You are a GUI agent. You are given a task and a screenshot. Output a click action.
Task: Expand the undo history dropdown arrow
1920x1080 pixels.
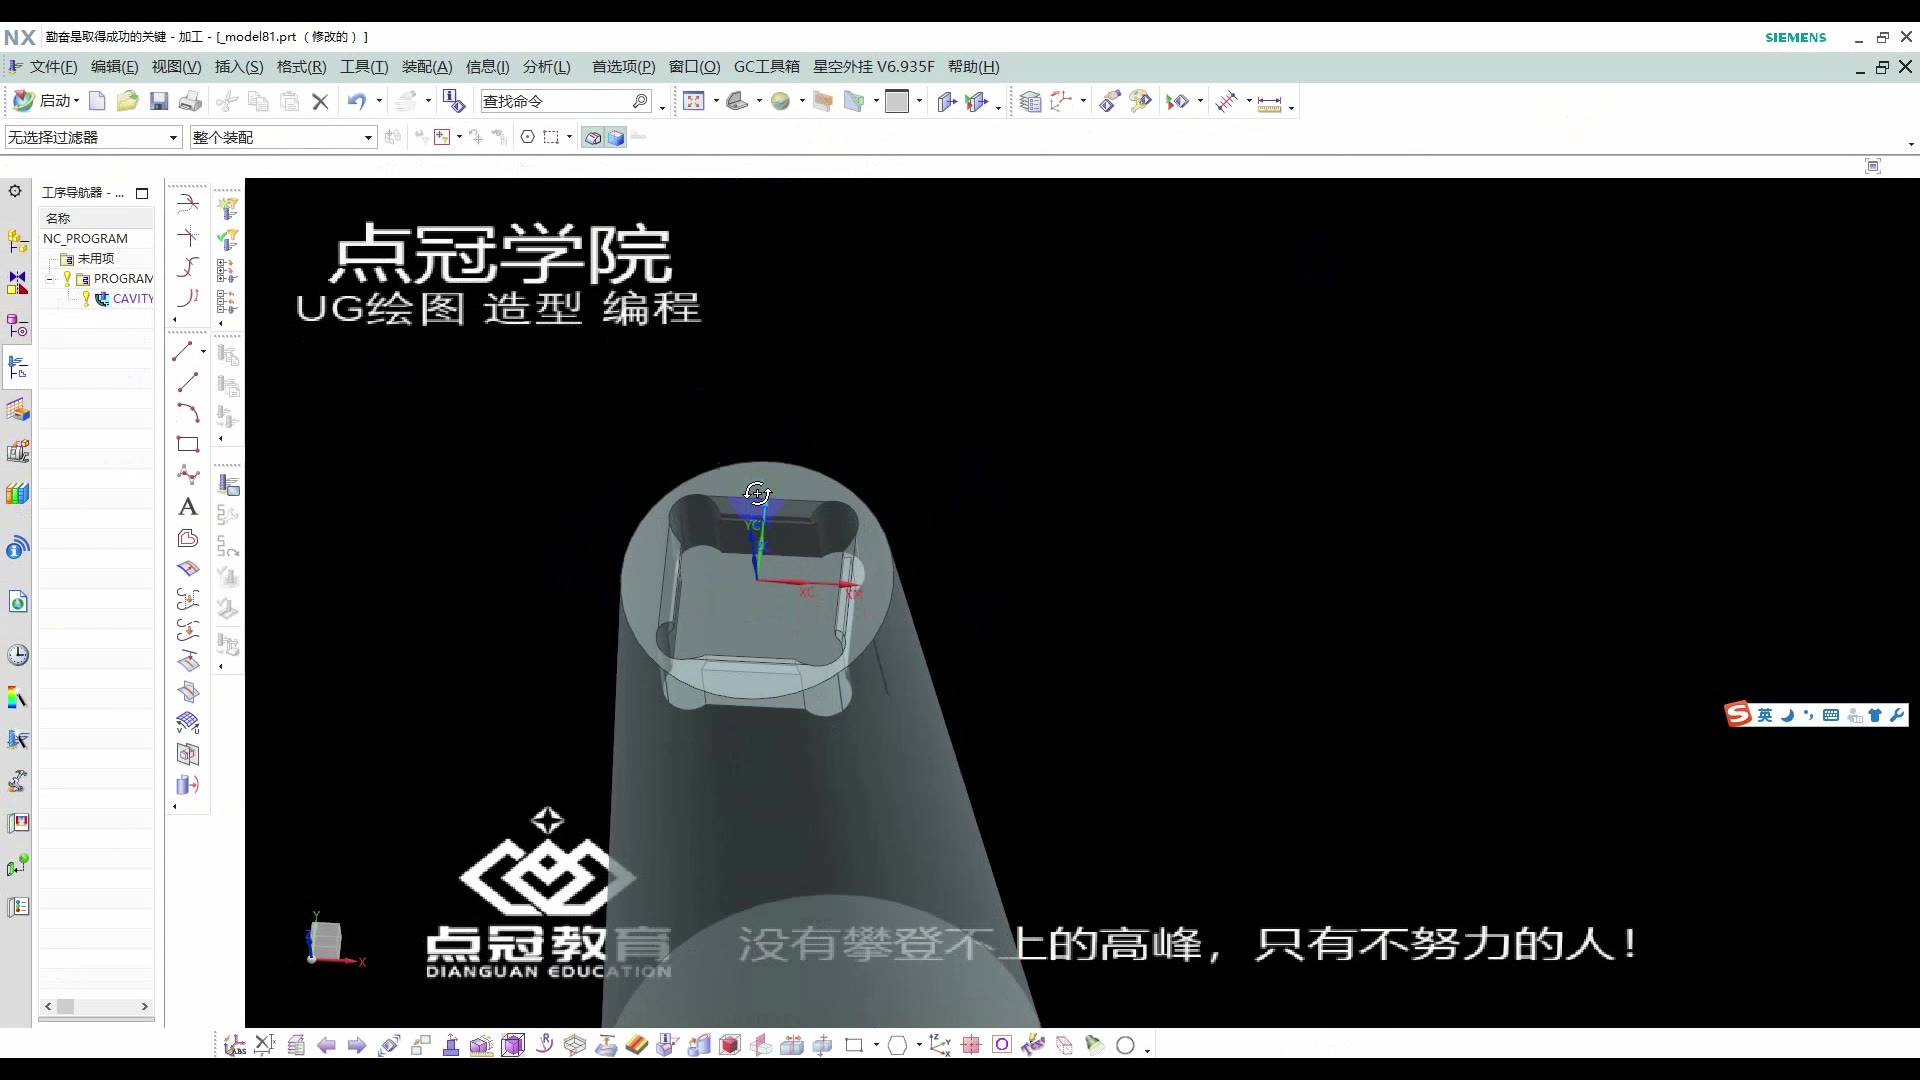379,101
